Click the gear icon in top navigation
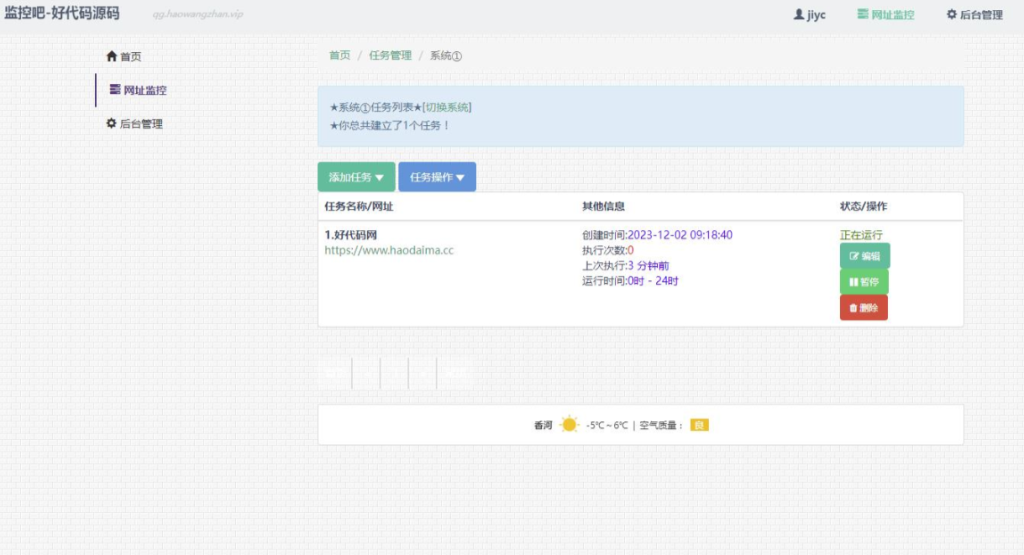The height and width of the screenshot is (555, 1024). coord(952,14)
